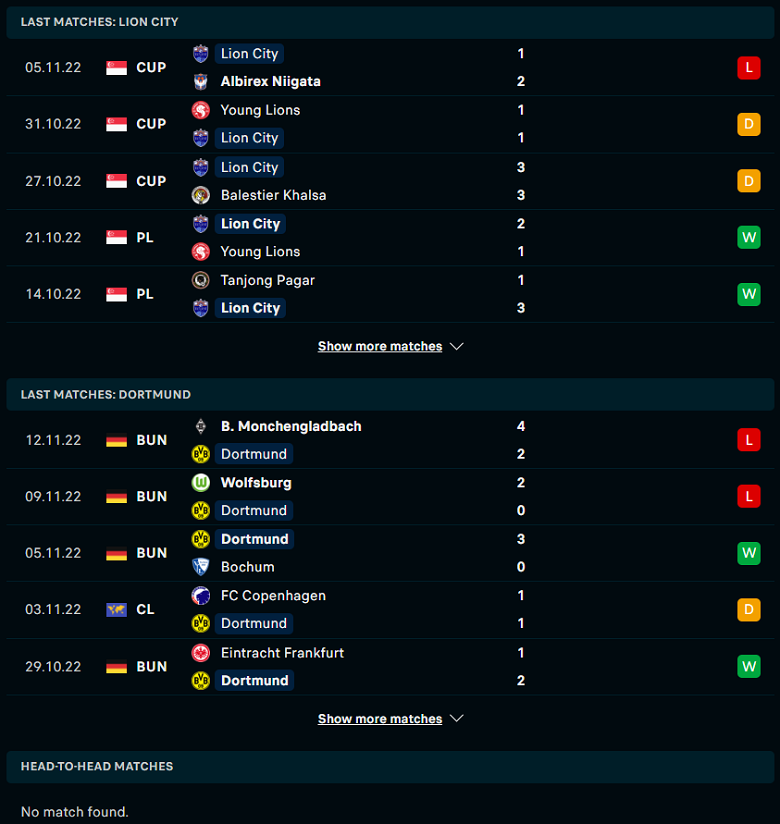Viewport: 780px width, 824px height.
Task: Click the chevron beside Dortmund's Show more matches
Action: (x=457, y=718)
